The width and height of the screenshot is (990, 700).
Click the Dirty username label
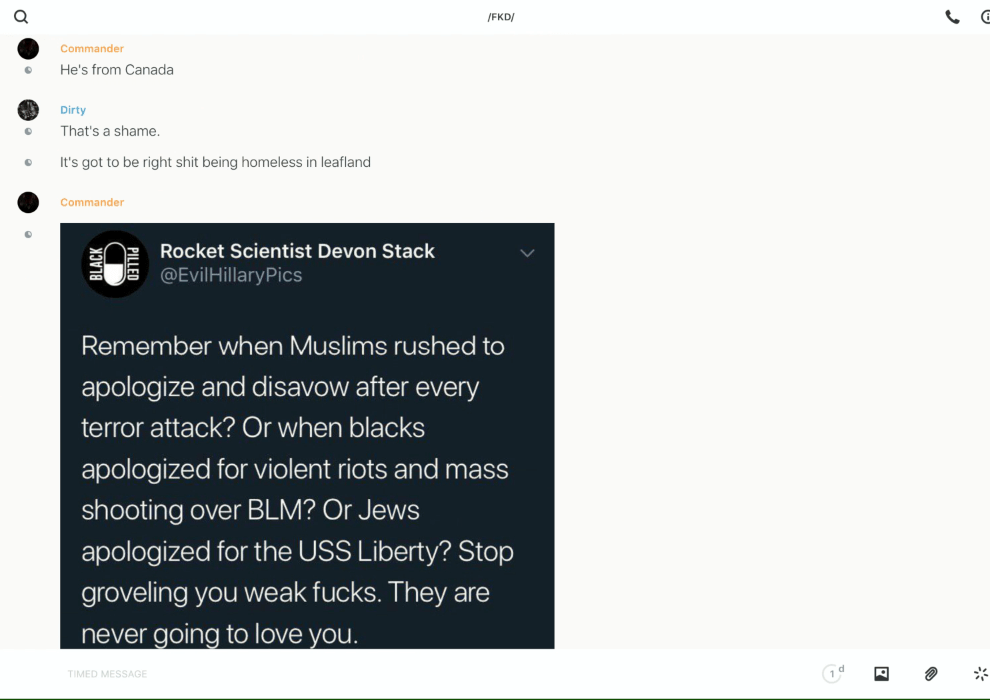[x=73, y=110]
